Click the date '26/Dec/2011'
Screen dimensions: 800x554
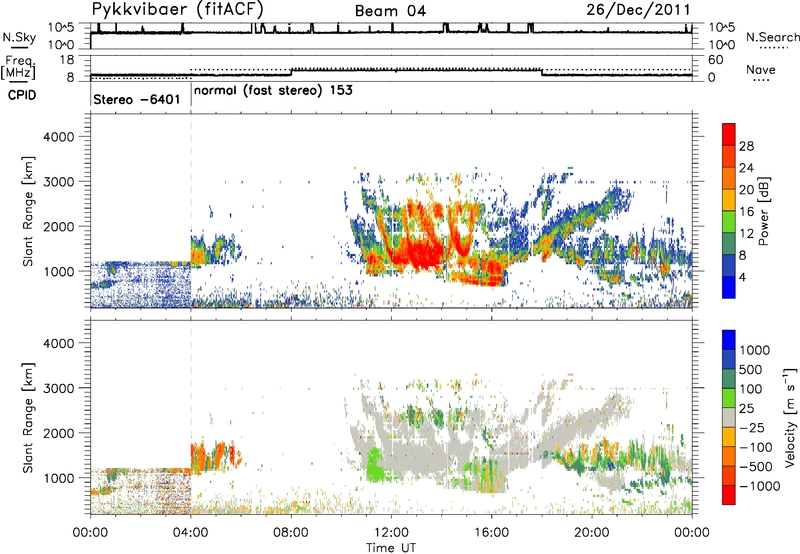click(x=638, y=9)
